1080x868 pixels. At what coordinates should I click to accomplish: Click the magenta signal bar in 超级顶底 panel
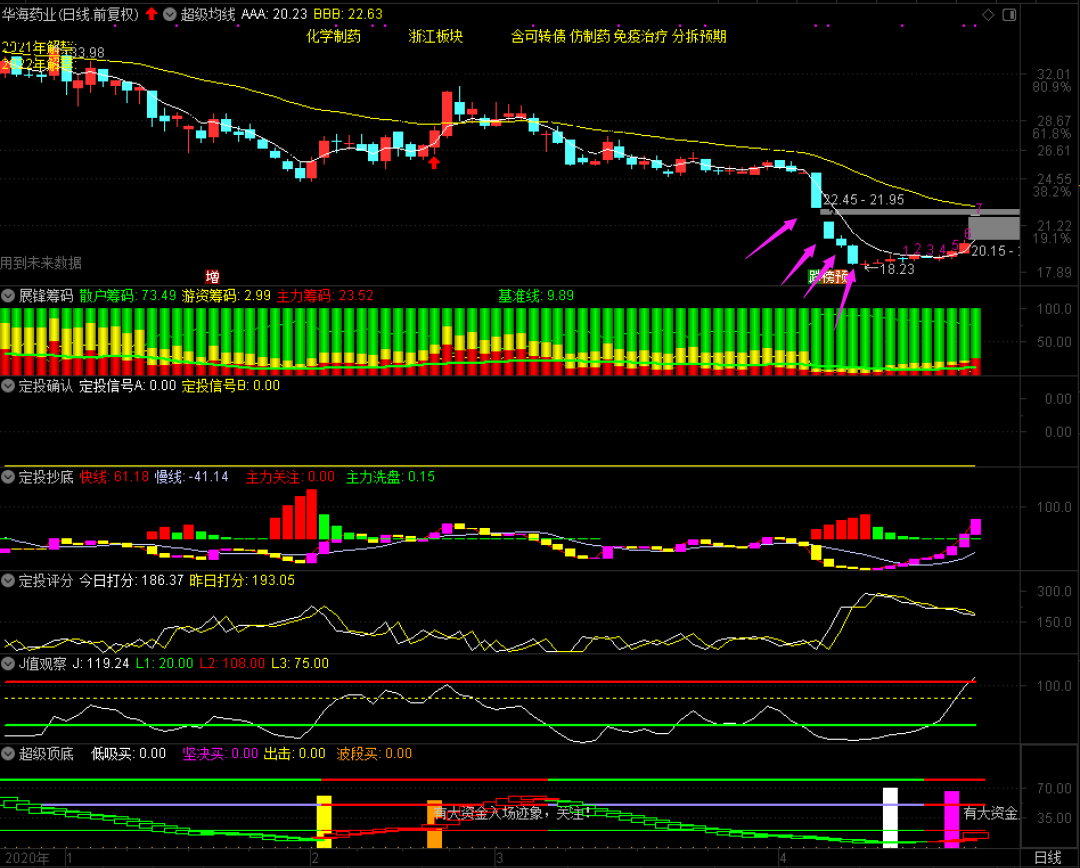pyautogui.click(x=951, y=819)
